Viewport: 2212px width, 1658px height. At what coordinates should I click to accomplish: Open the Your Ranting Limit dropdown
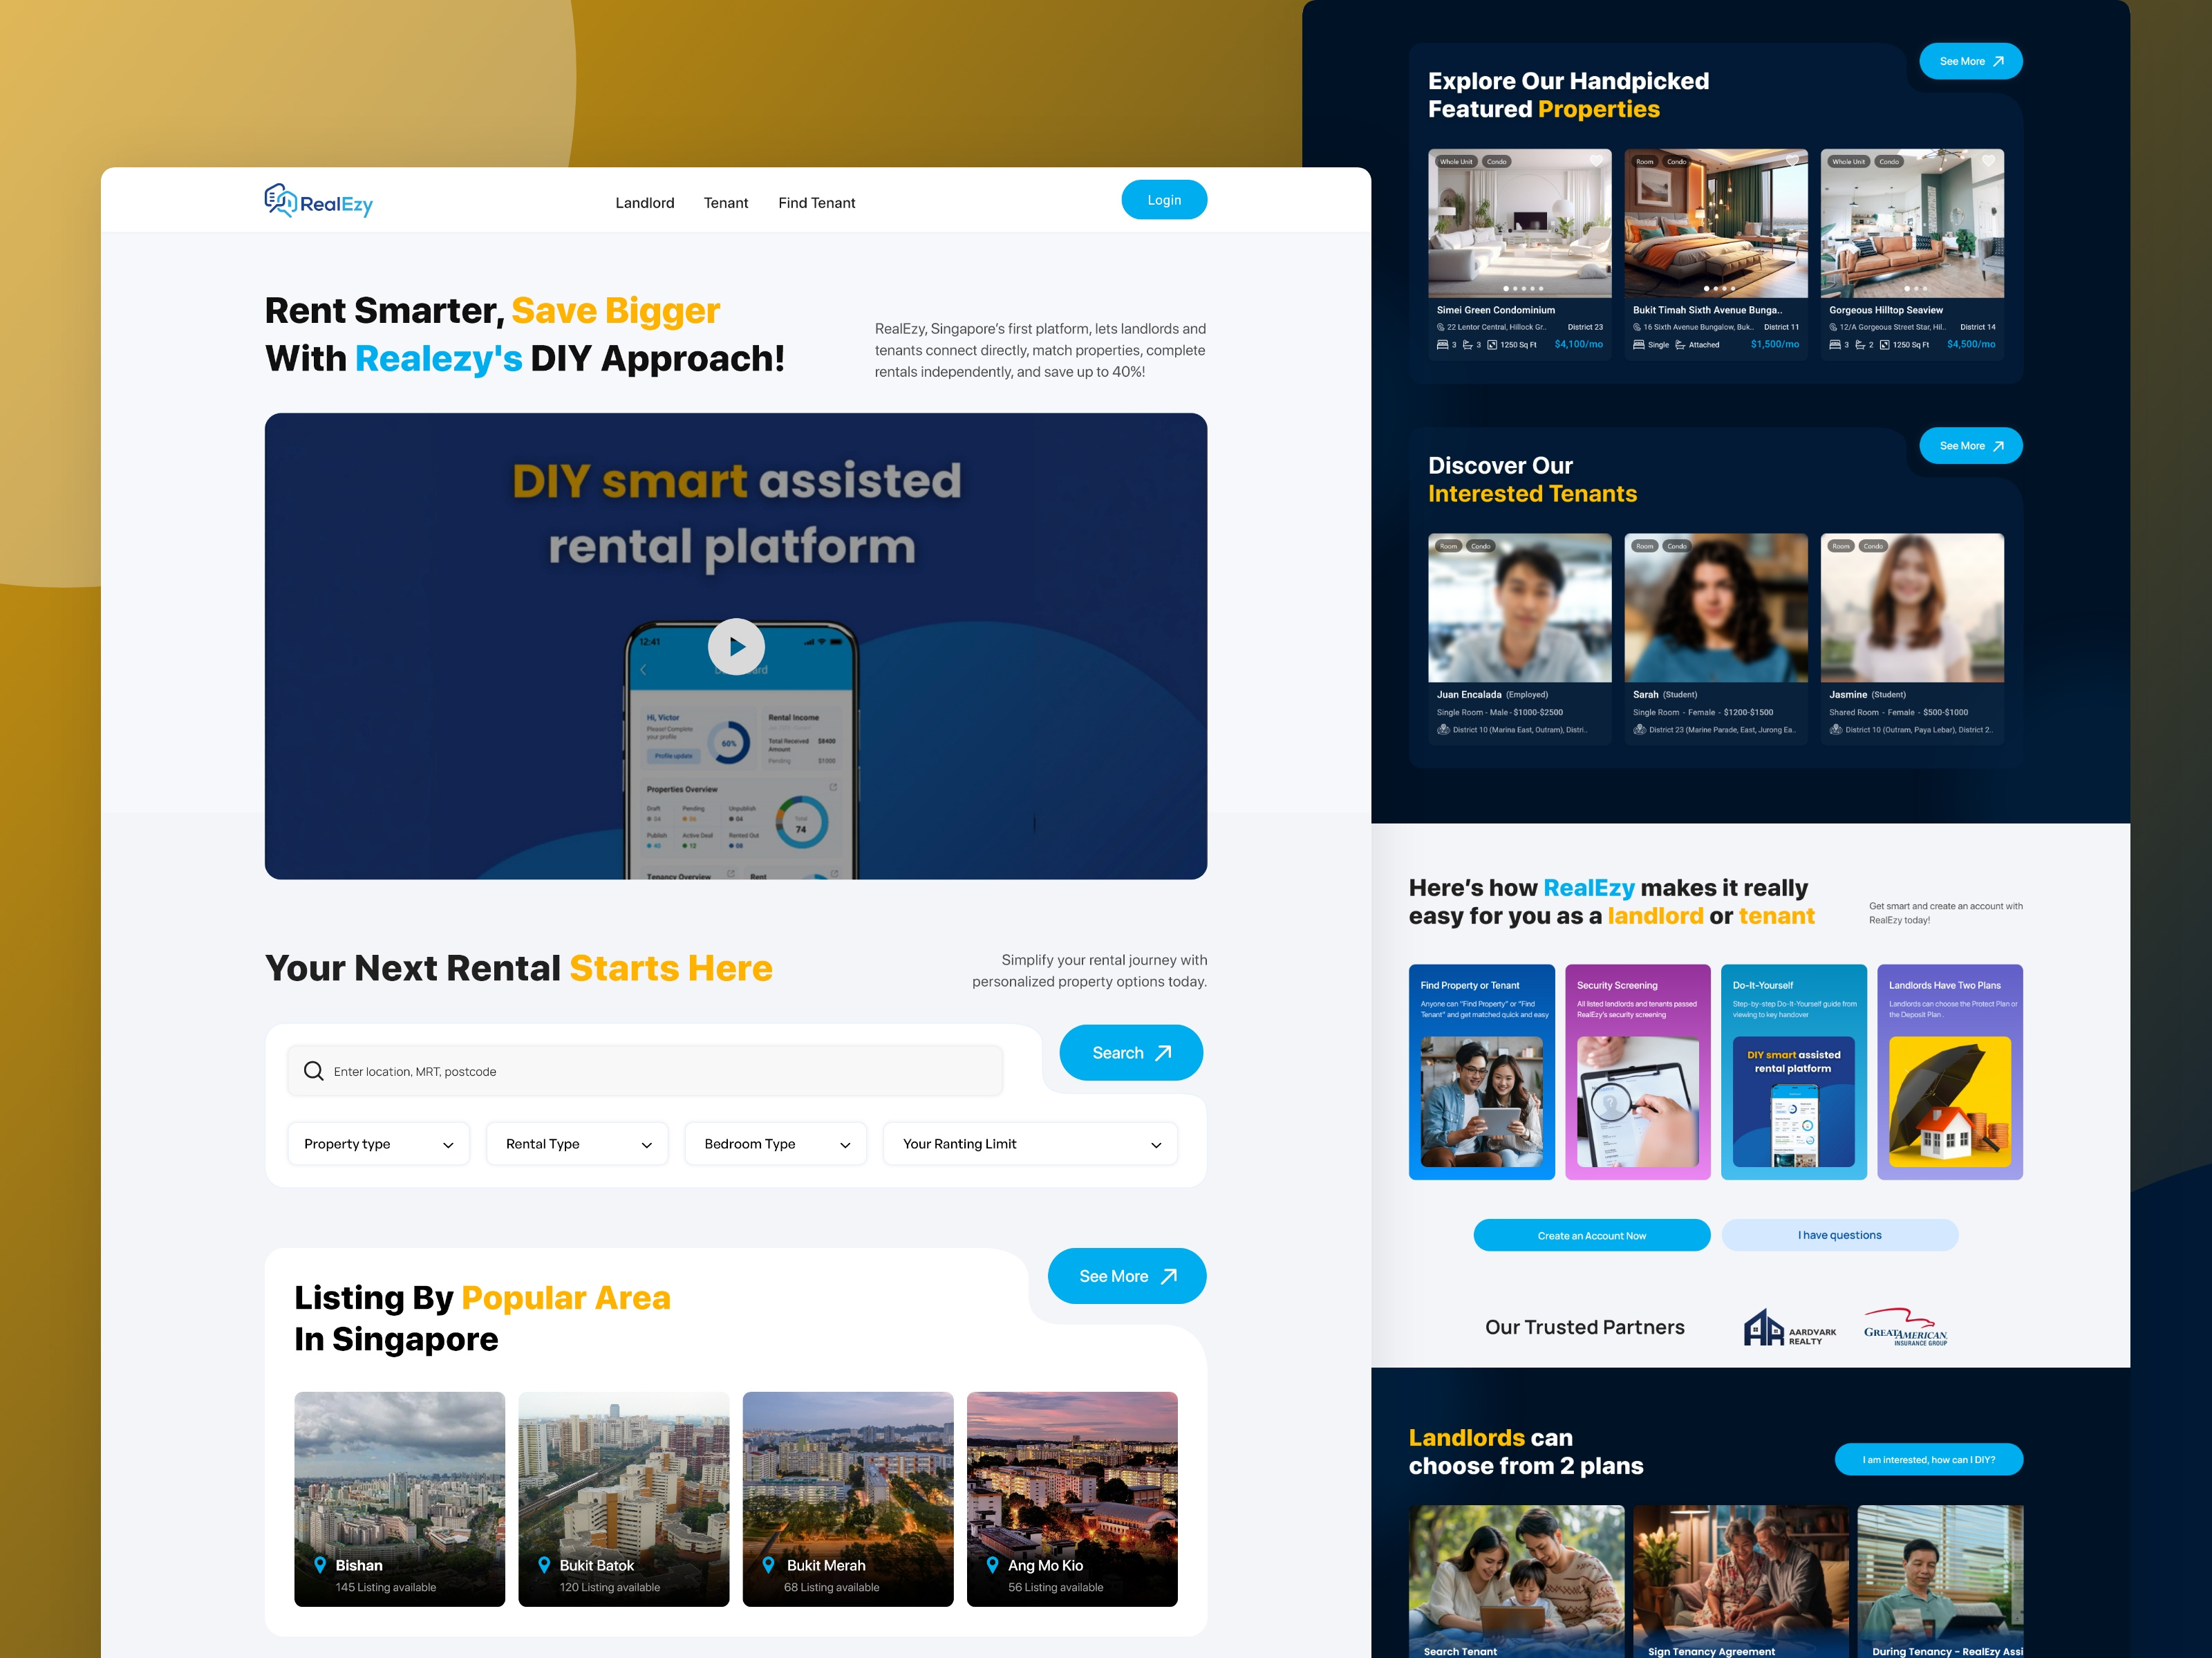point(1030,1144)
